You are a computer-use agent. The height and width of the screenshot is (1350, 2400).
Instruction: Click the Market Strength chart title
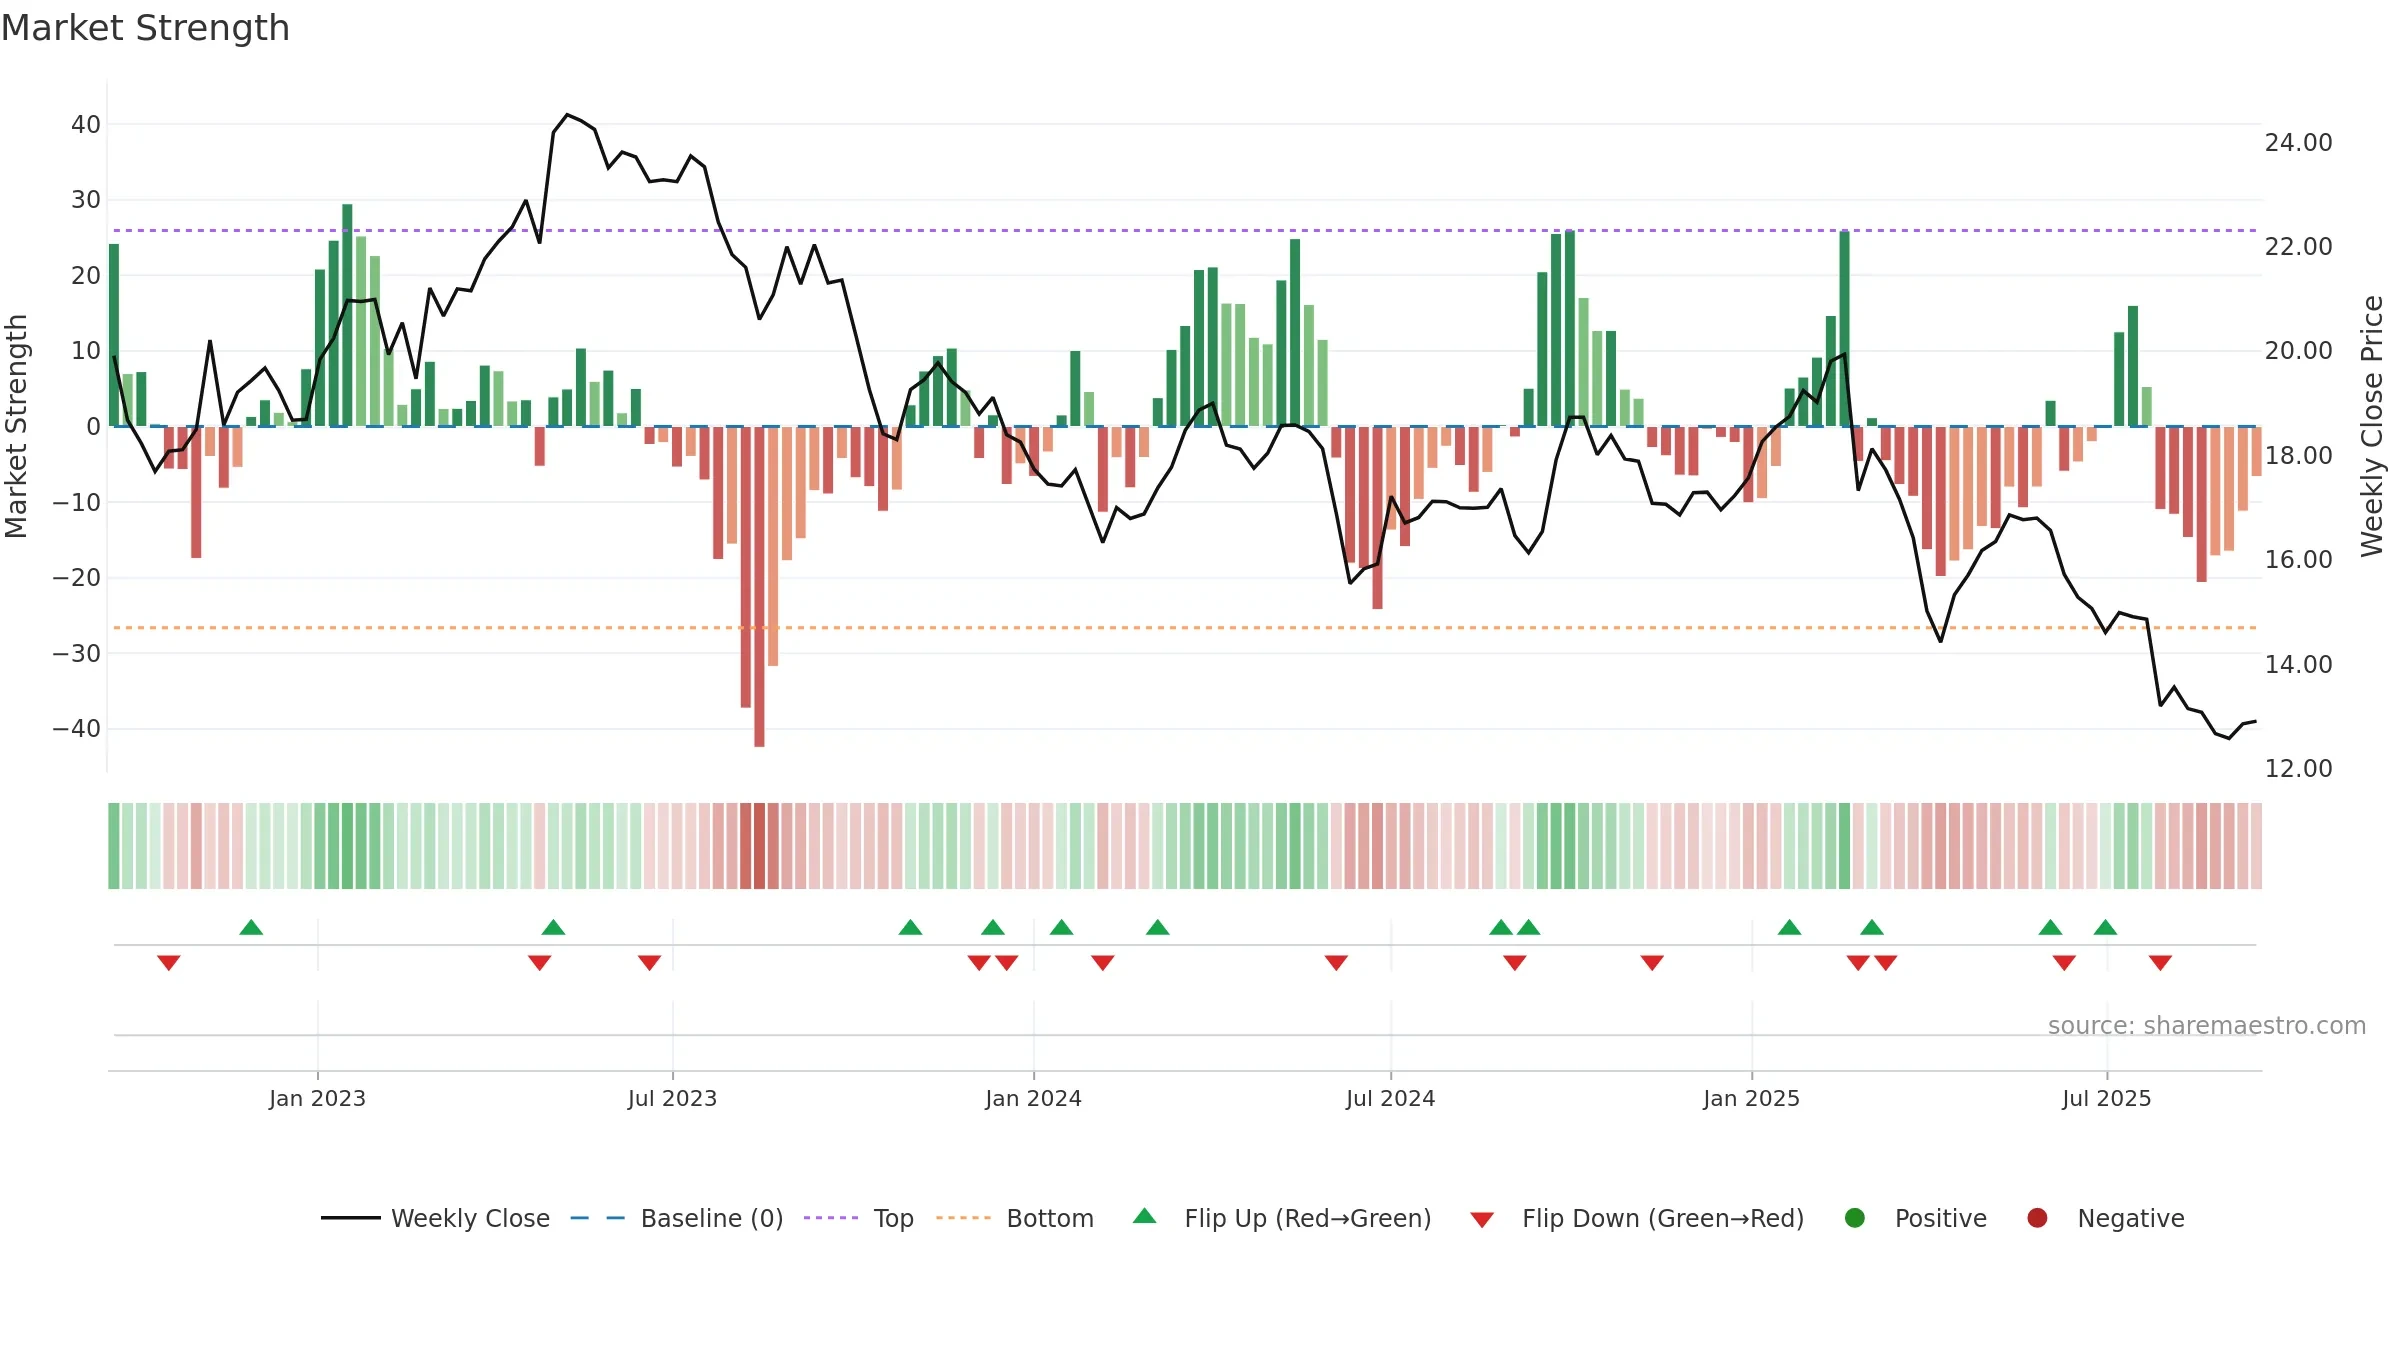tap(145, 28)
